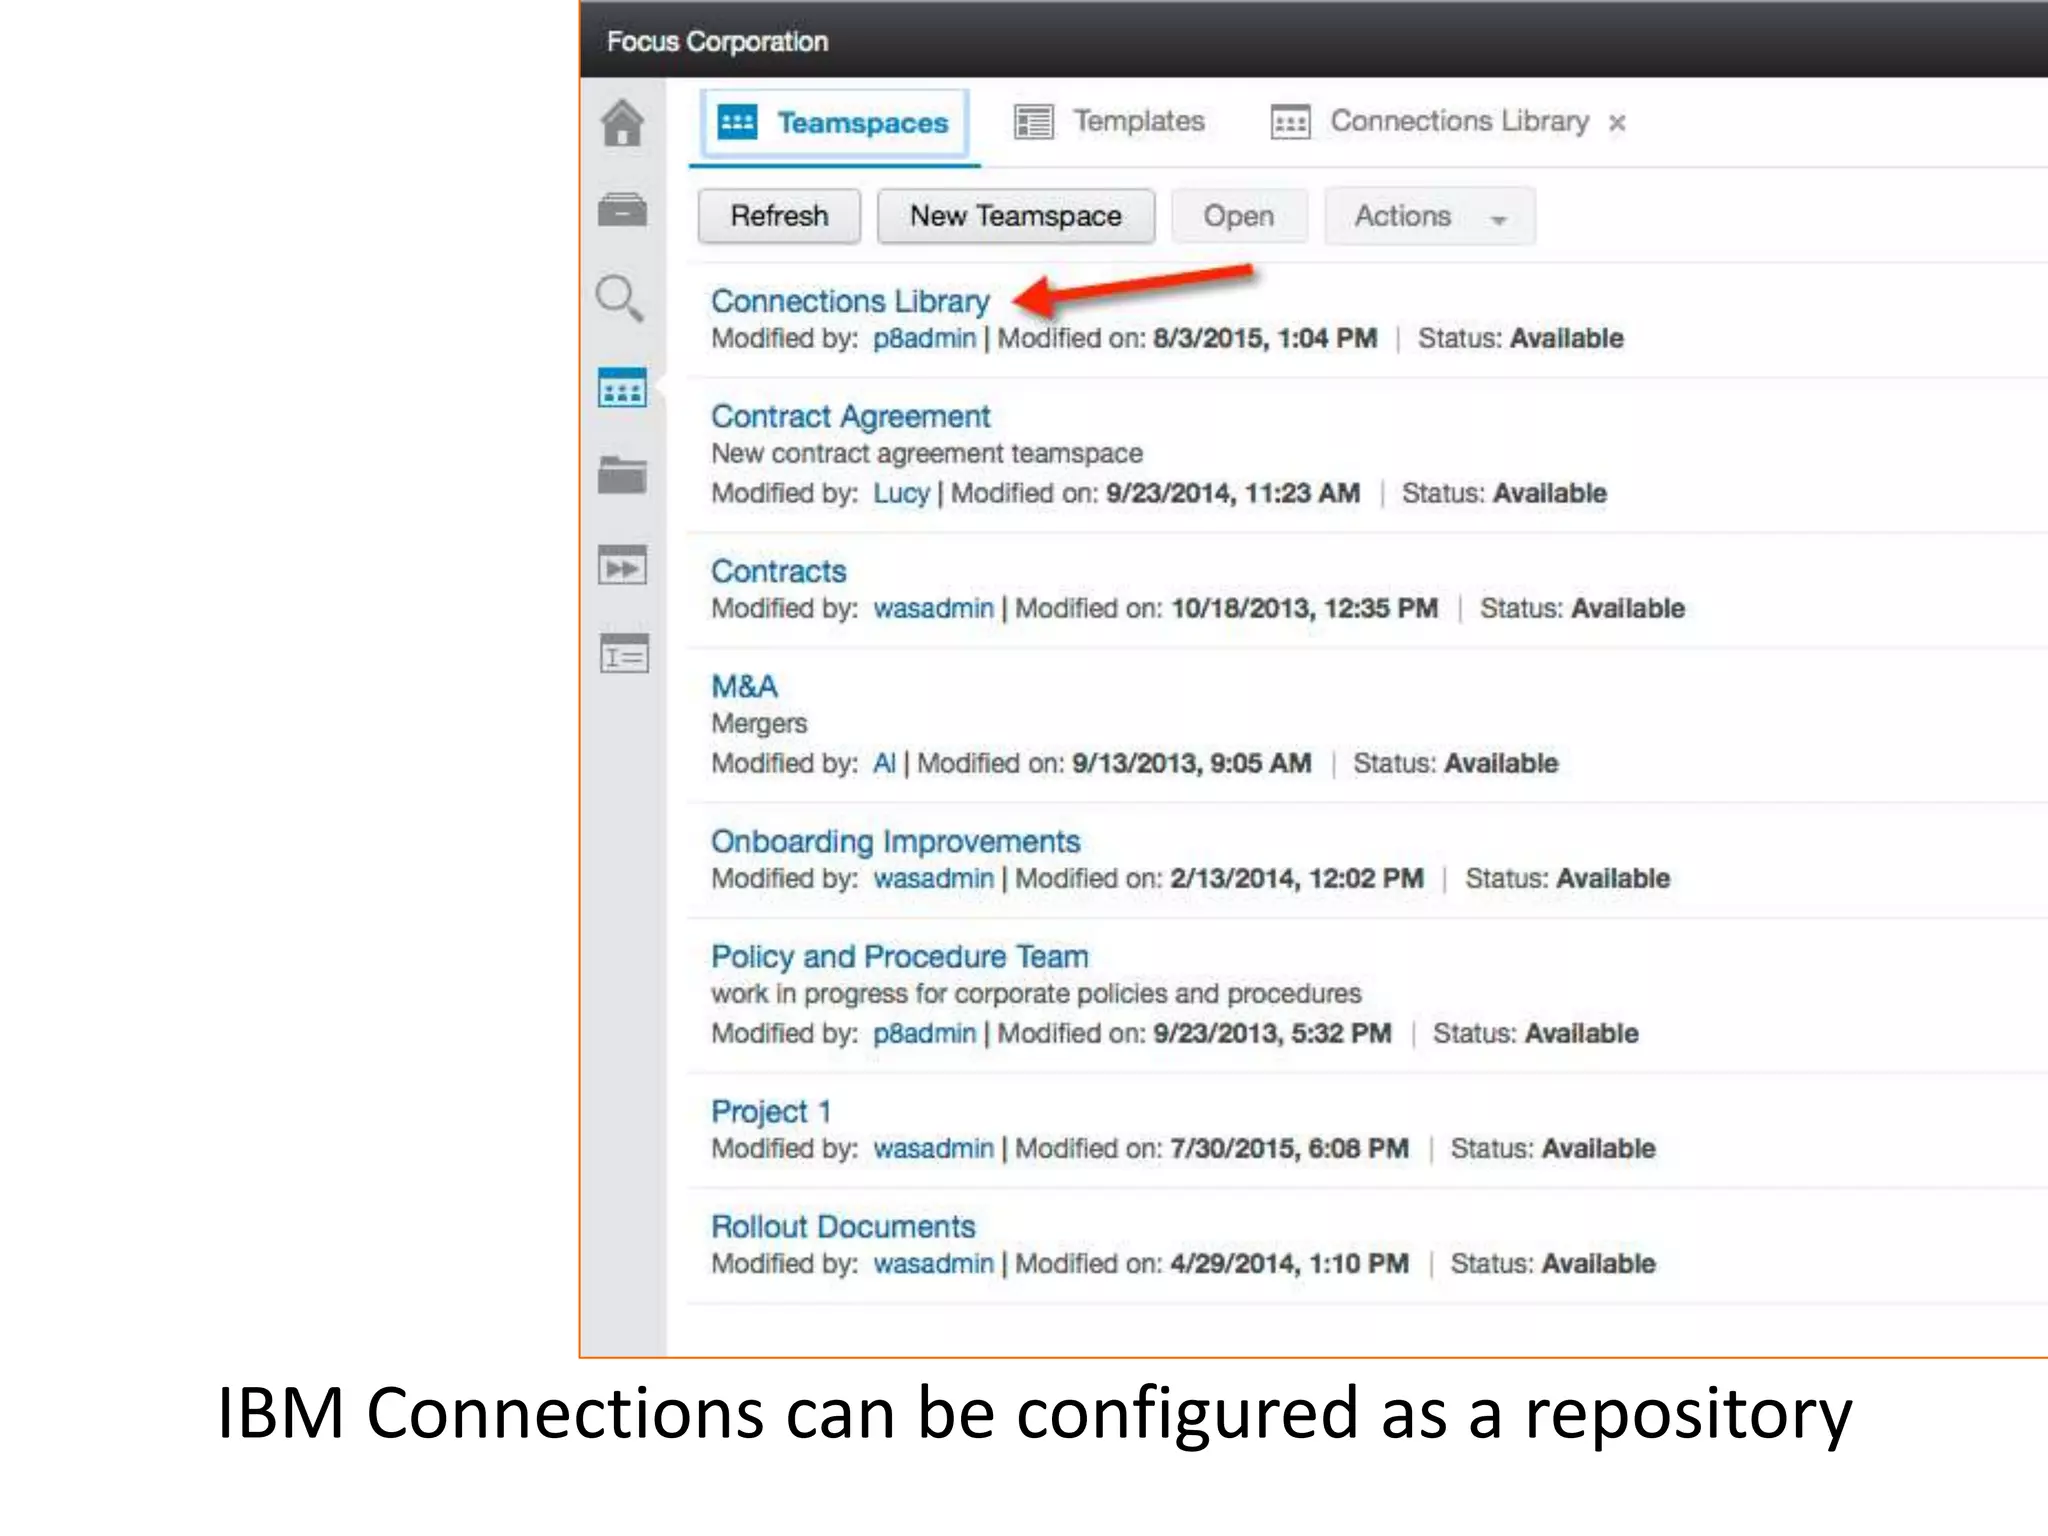
Task: Expand the Actions dropdown
Action: tap(1430, 216)
